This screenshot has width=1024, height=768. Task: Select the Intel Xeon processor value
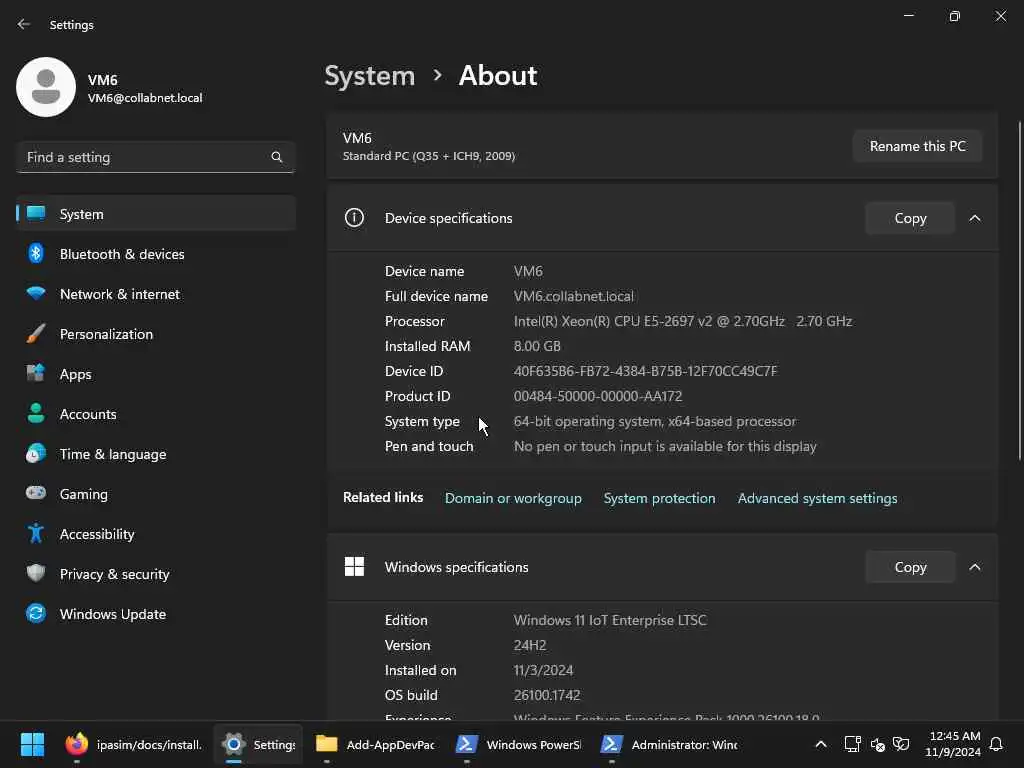tap(682, 321)
